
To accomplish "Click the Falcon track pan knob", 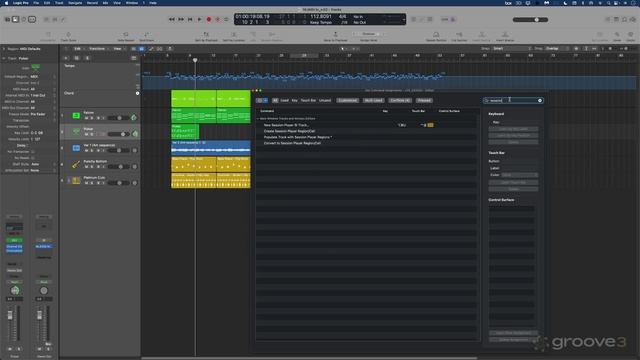I will click(134, 118).
